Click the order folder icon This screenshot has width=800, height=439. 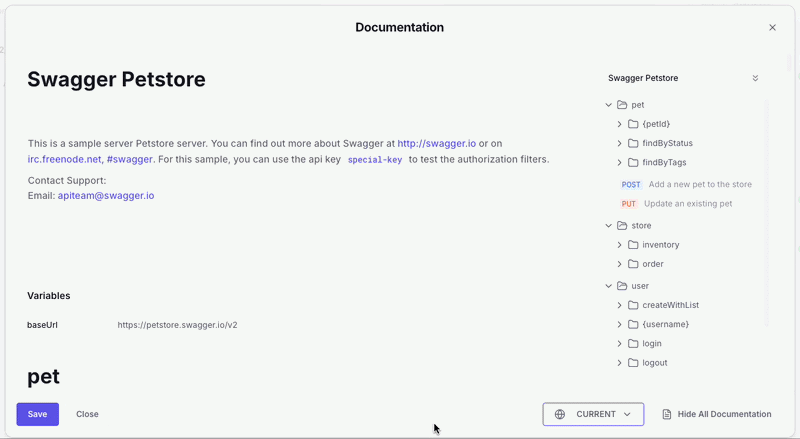tap(633, 264)
